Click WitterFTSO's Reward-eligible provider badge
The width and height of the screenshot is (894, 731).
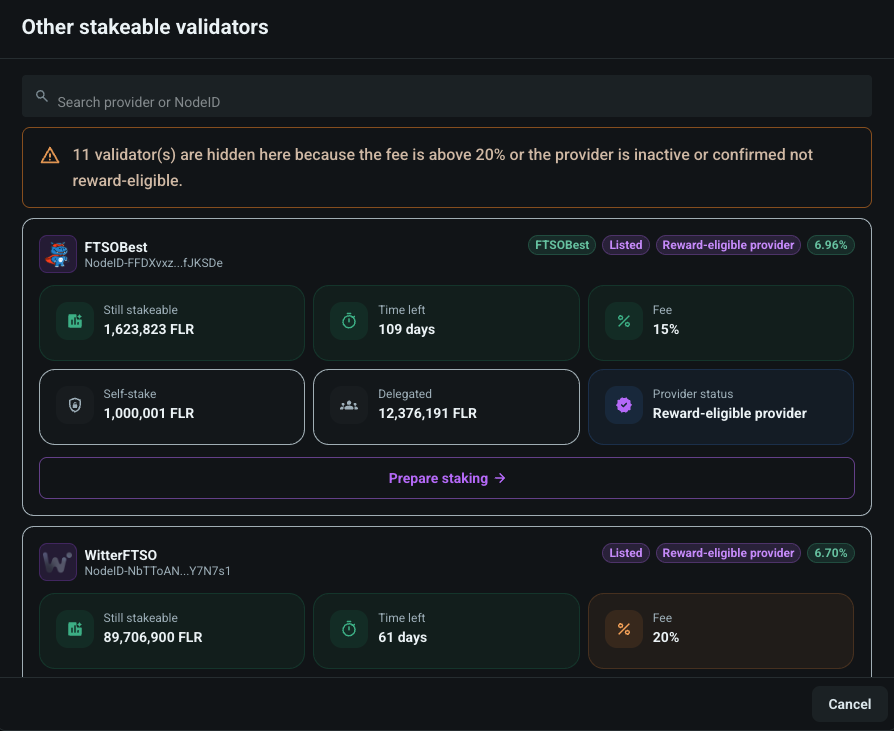(728, 553)
